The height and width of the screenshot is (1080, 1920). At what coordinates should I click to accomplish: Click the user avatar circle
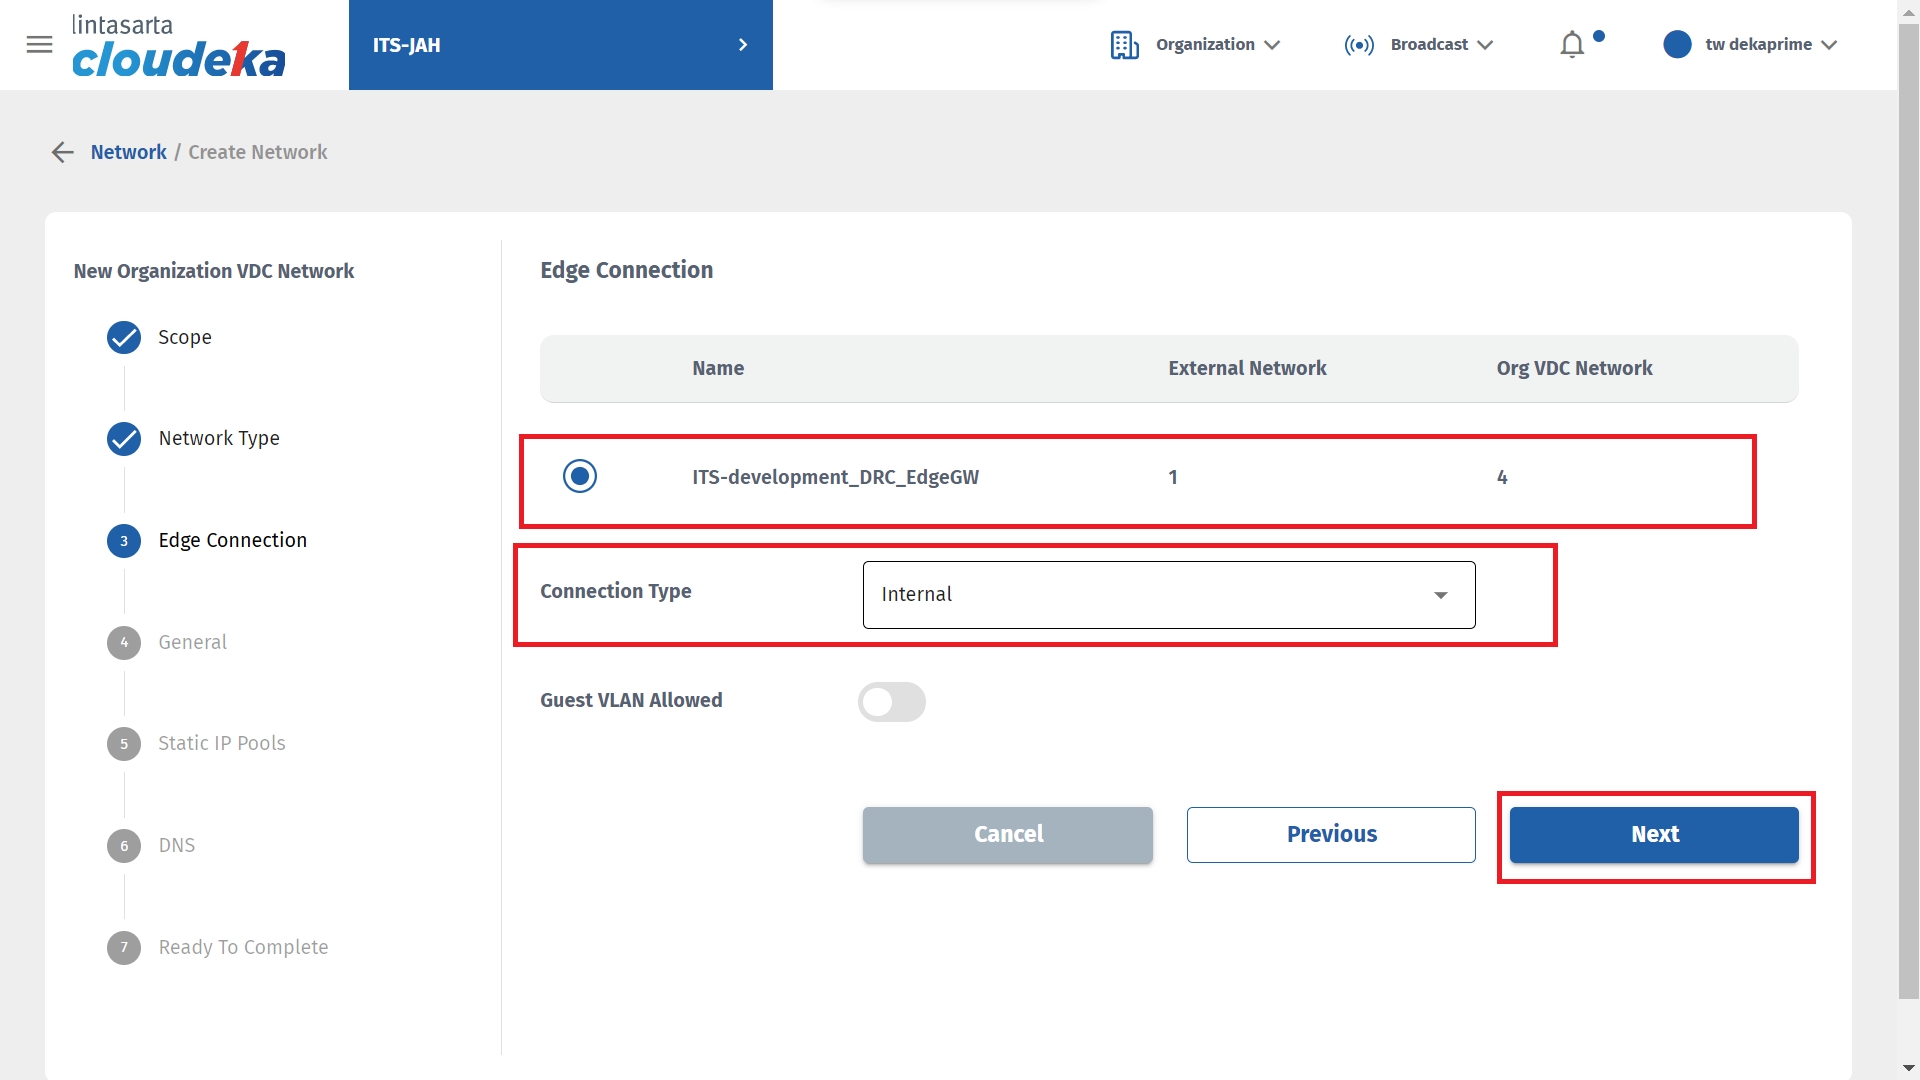[1677, 45]
